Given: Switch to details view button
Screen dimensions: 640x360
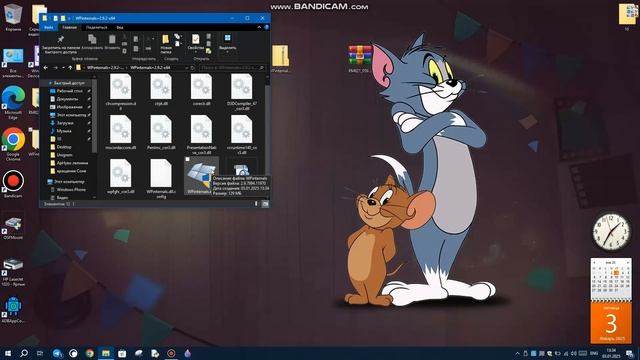Looking at the screenshot, I should (256, 204).
